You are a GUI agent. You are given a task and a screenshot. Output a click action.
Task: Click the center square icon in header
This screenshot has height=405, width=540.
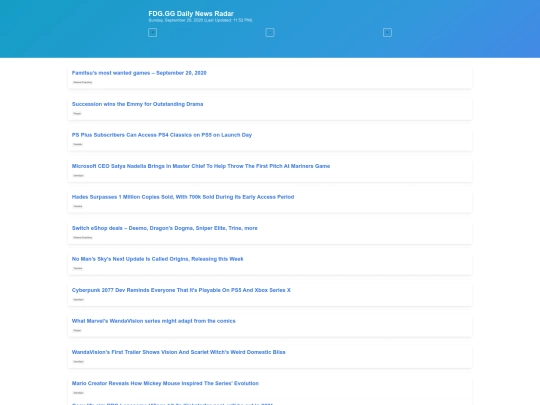point(270,33)
